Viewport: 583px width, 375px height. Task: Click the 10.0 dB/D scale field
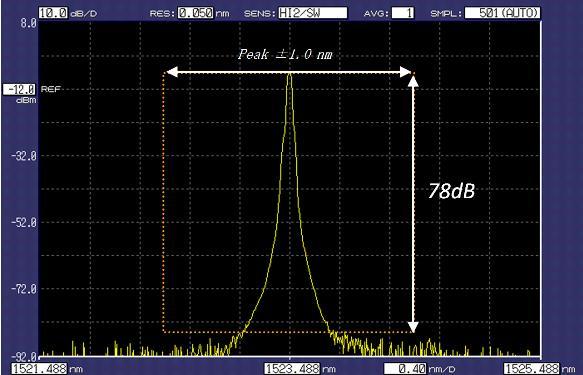pyautogui.click(x=53, y=13)
